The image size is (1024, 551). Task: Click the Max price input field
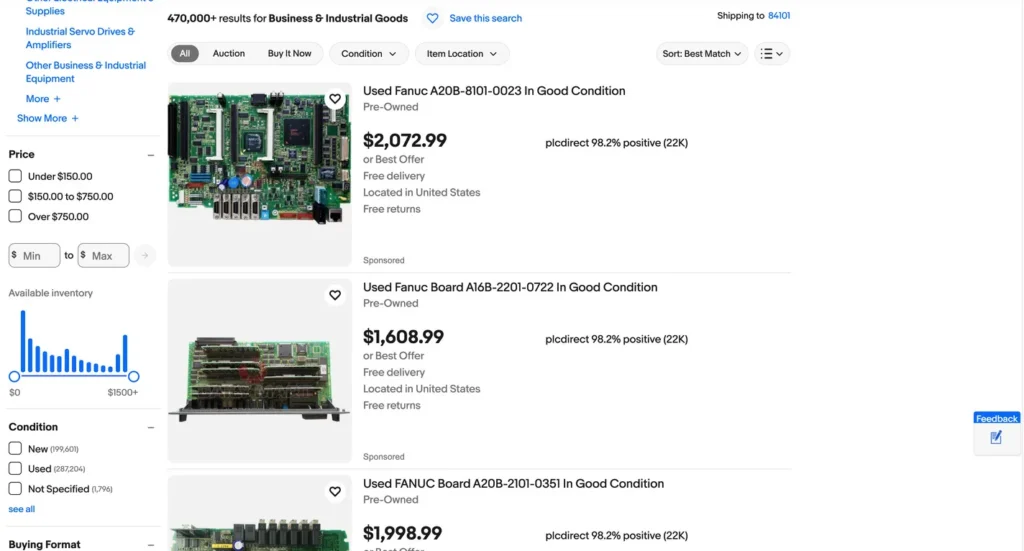coord(104,255)
